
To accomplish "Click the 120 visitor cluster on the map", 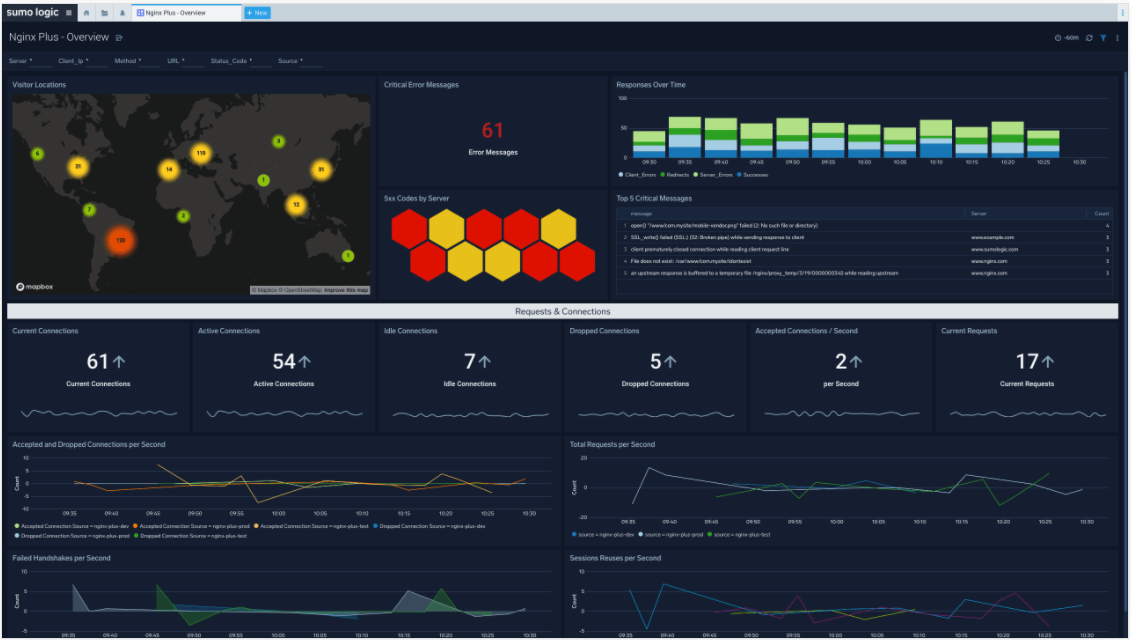I will pyautogui.click(x=120, y=240).
